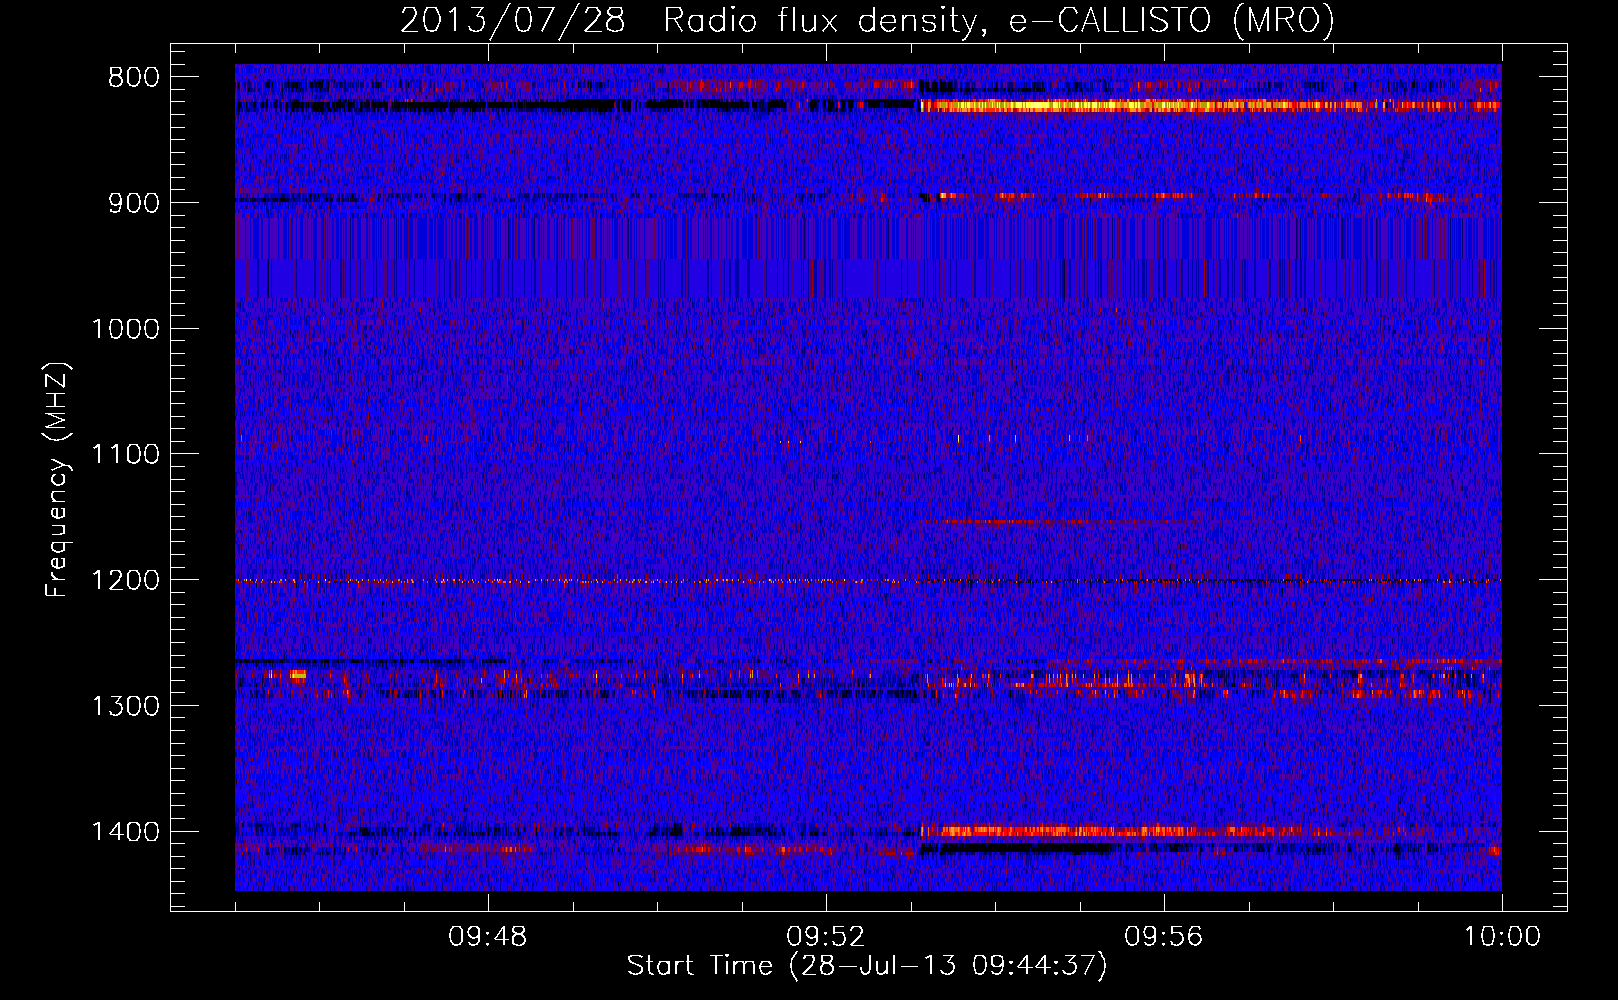Click the 1400 frequency tick label

[x=126, y=832]
